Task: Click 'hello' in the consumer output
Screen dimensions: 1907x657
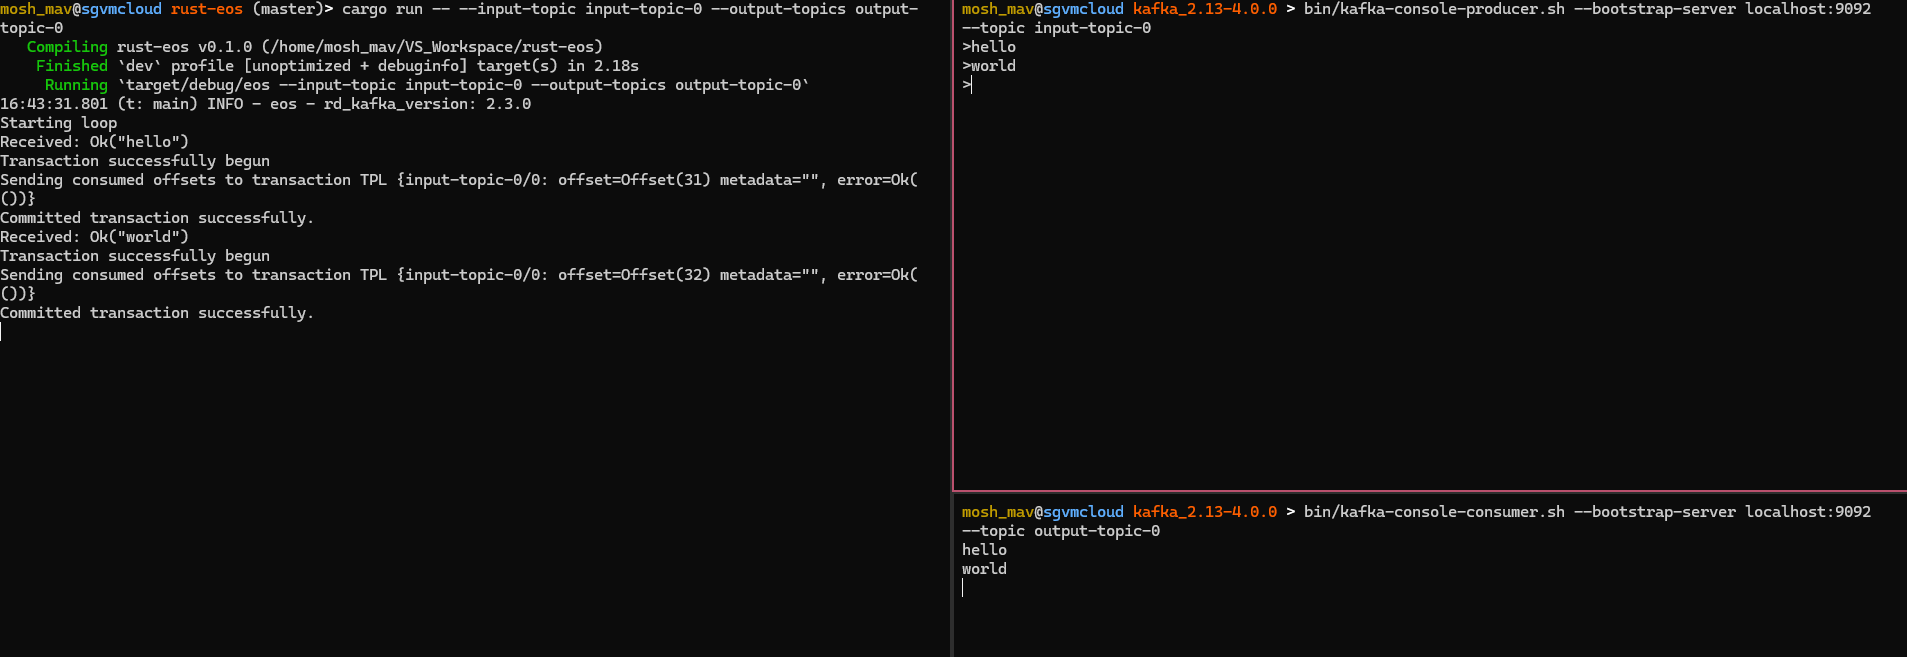Action: (x=984, y=550)
